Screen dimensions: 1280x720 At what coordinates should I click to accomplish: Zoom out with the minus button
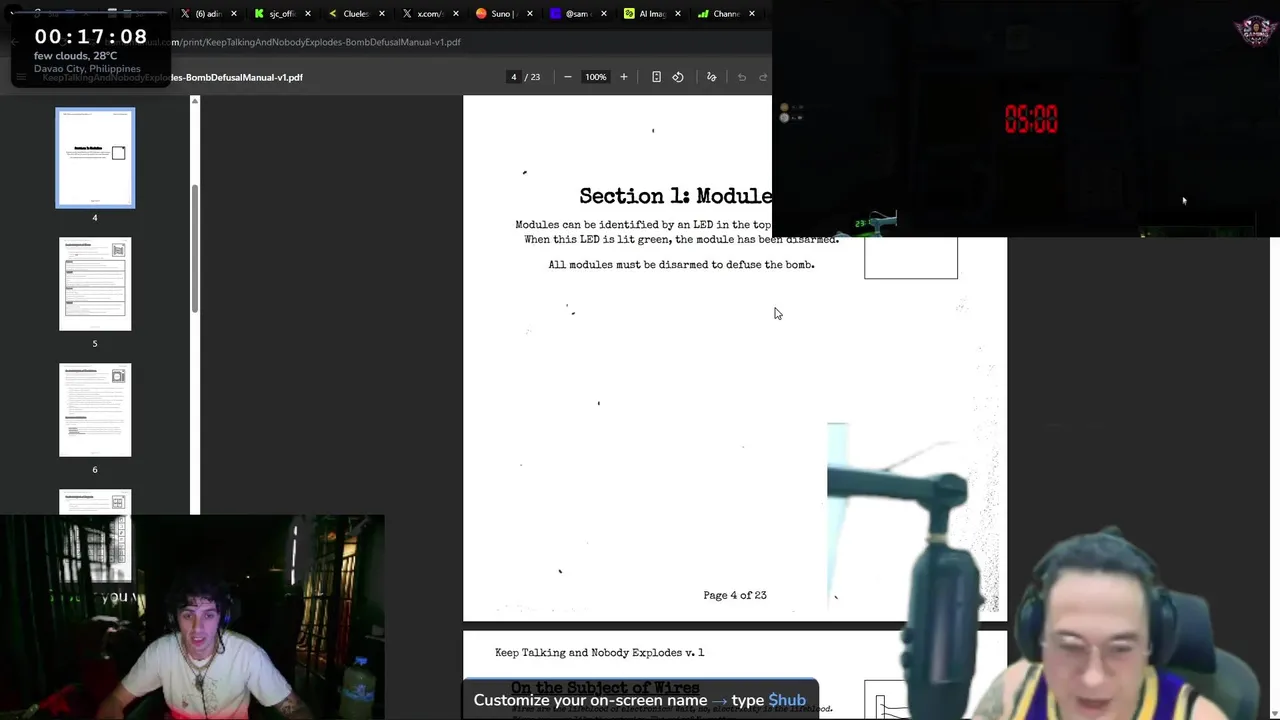click(x=567, y=77)
